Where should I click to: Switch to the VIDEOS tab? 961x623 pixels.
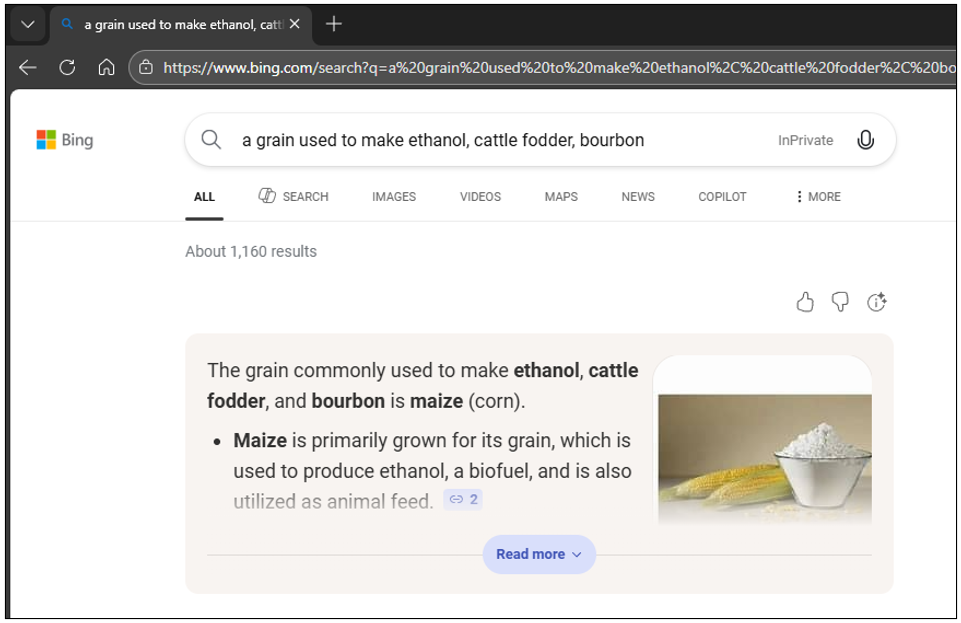click(x=480, y=197)
